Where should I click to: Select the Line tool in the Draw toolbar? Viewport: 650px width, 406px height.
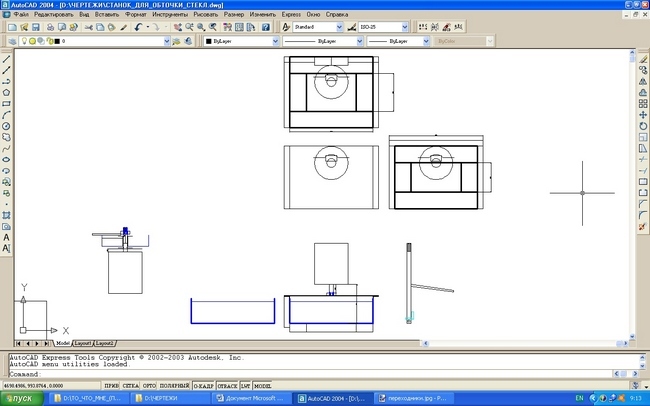(x=6, y=59)
